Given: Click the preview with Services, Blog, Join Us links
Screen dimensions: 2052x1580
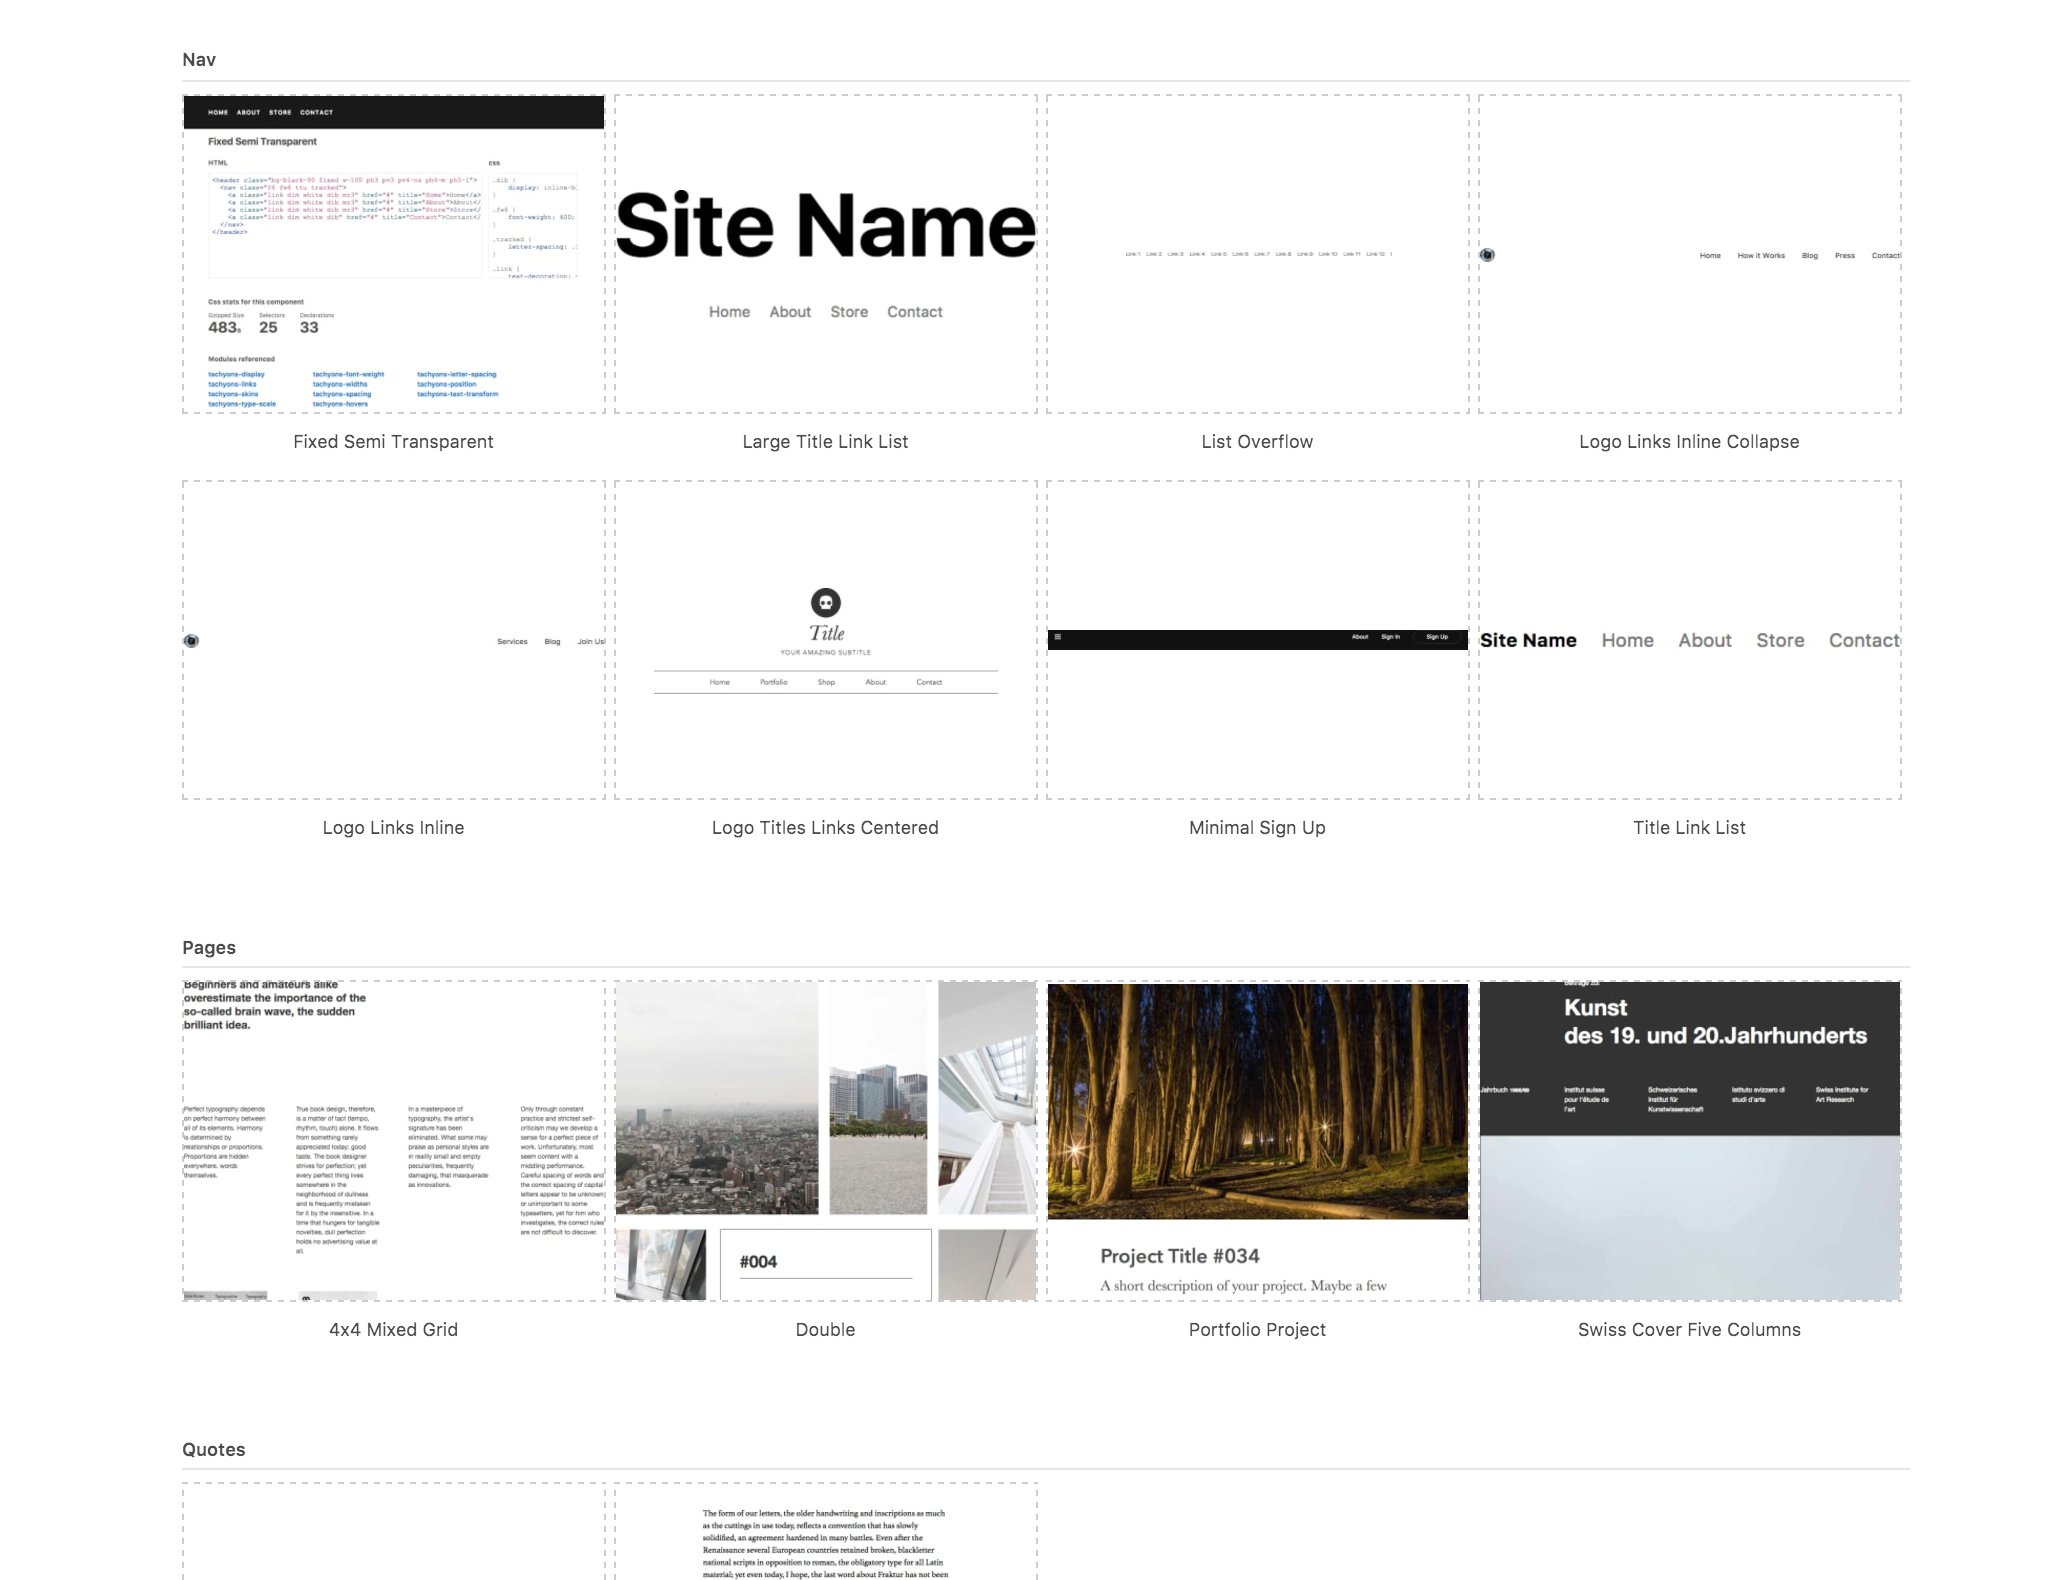Looking at the screenshot, I should (394, 640).
